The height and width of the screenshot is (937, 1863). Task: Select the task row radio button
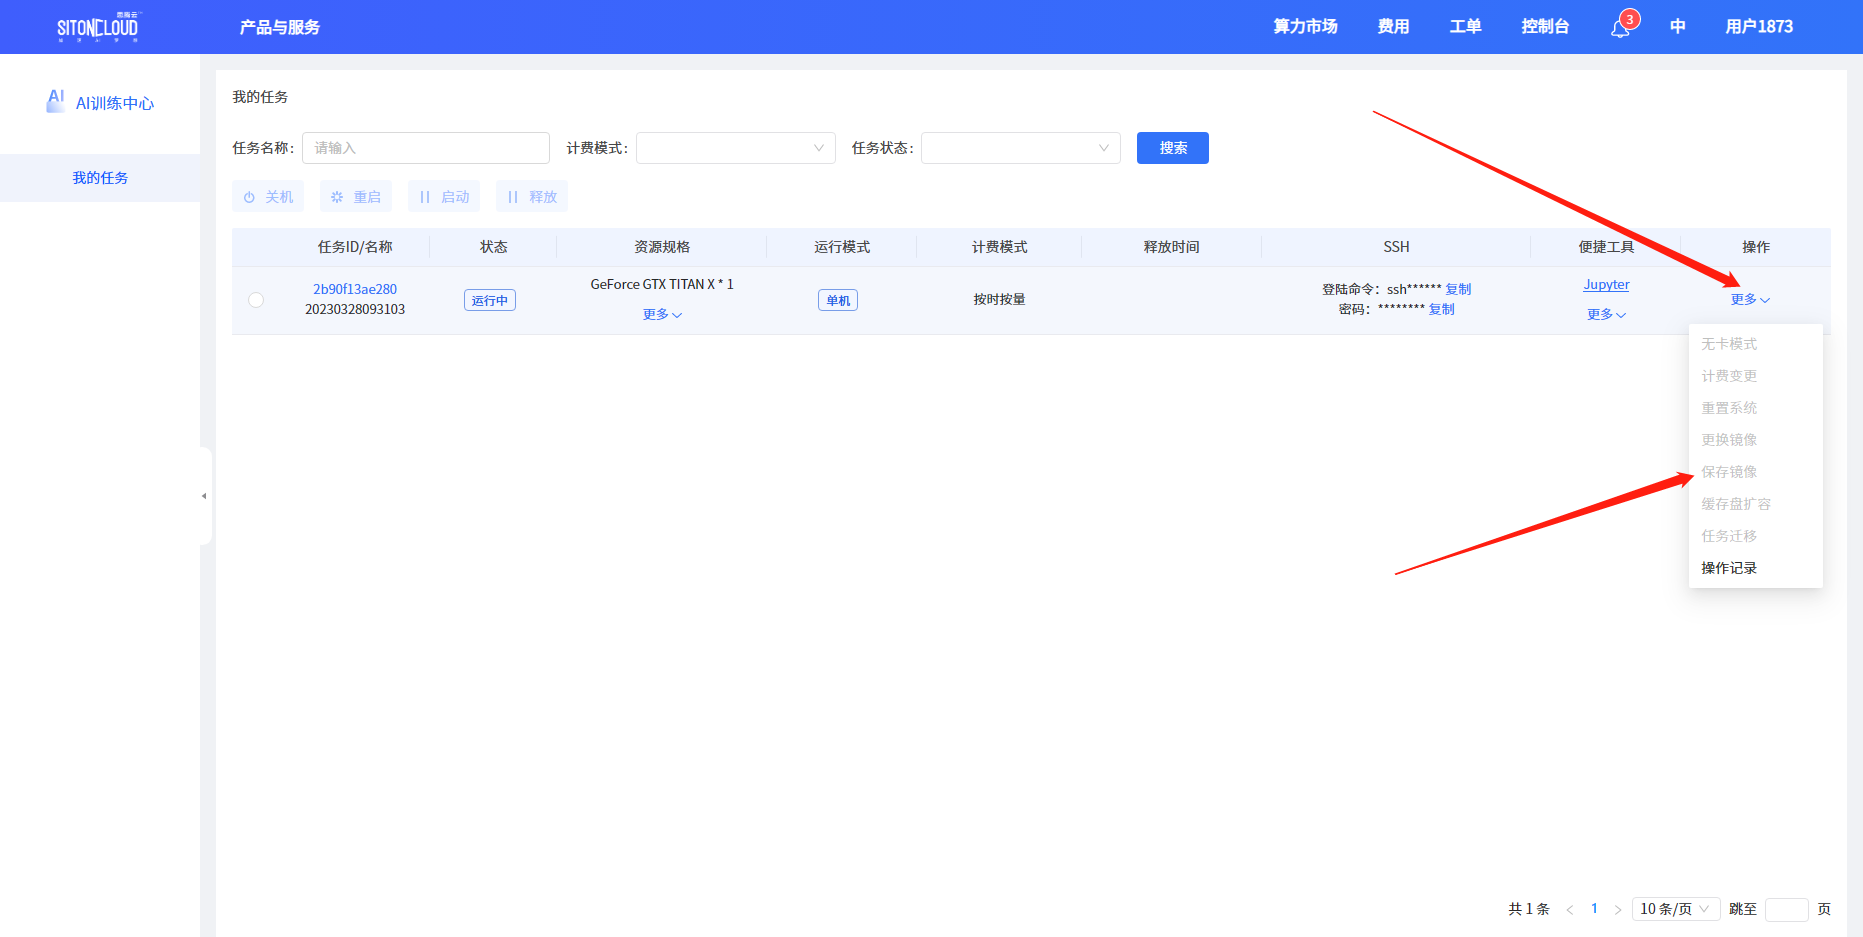(256, 300)
